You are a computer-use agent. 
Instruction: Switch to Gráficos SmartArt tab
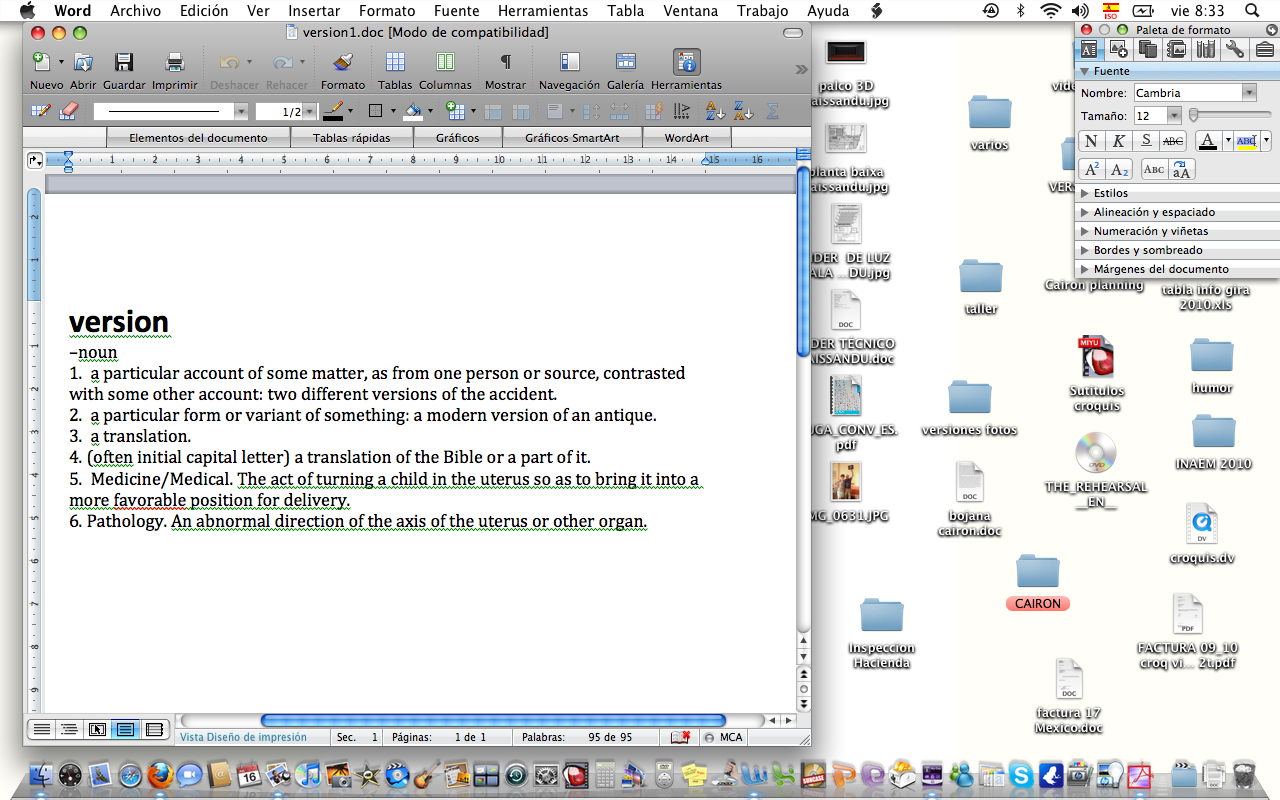(x=571, y=138)
